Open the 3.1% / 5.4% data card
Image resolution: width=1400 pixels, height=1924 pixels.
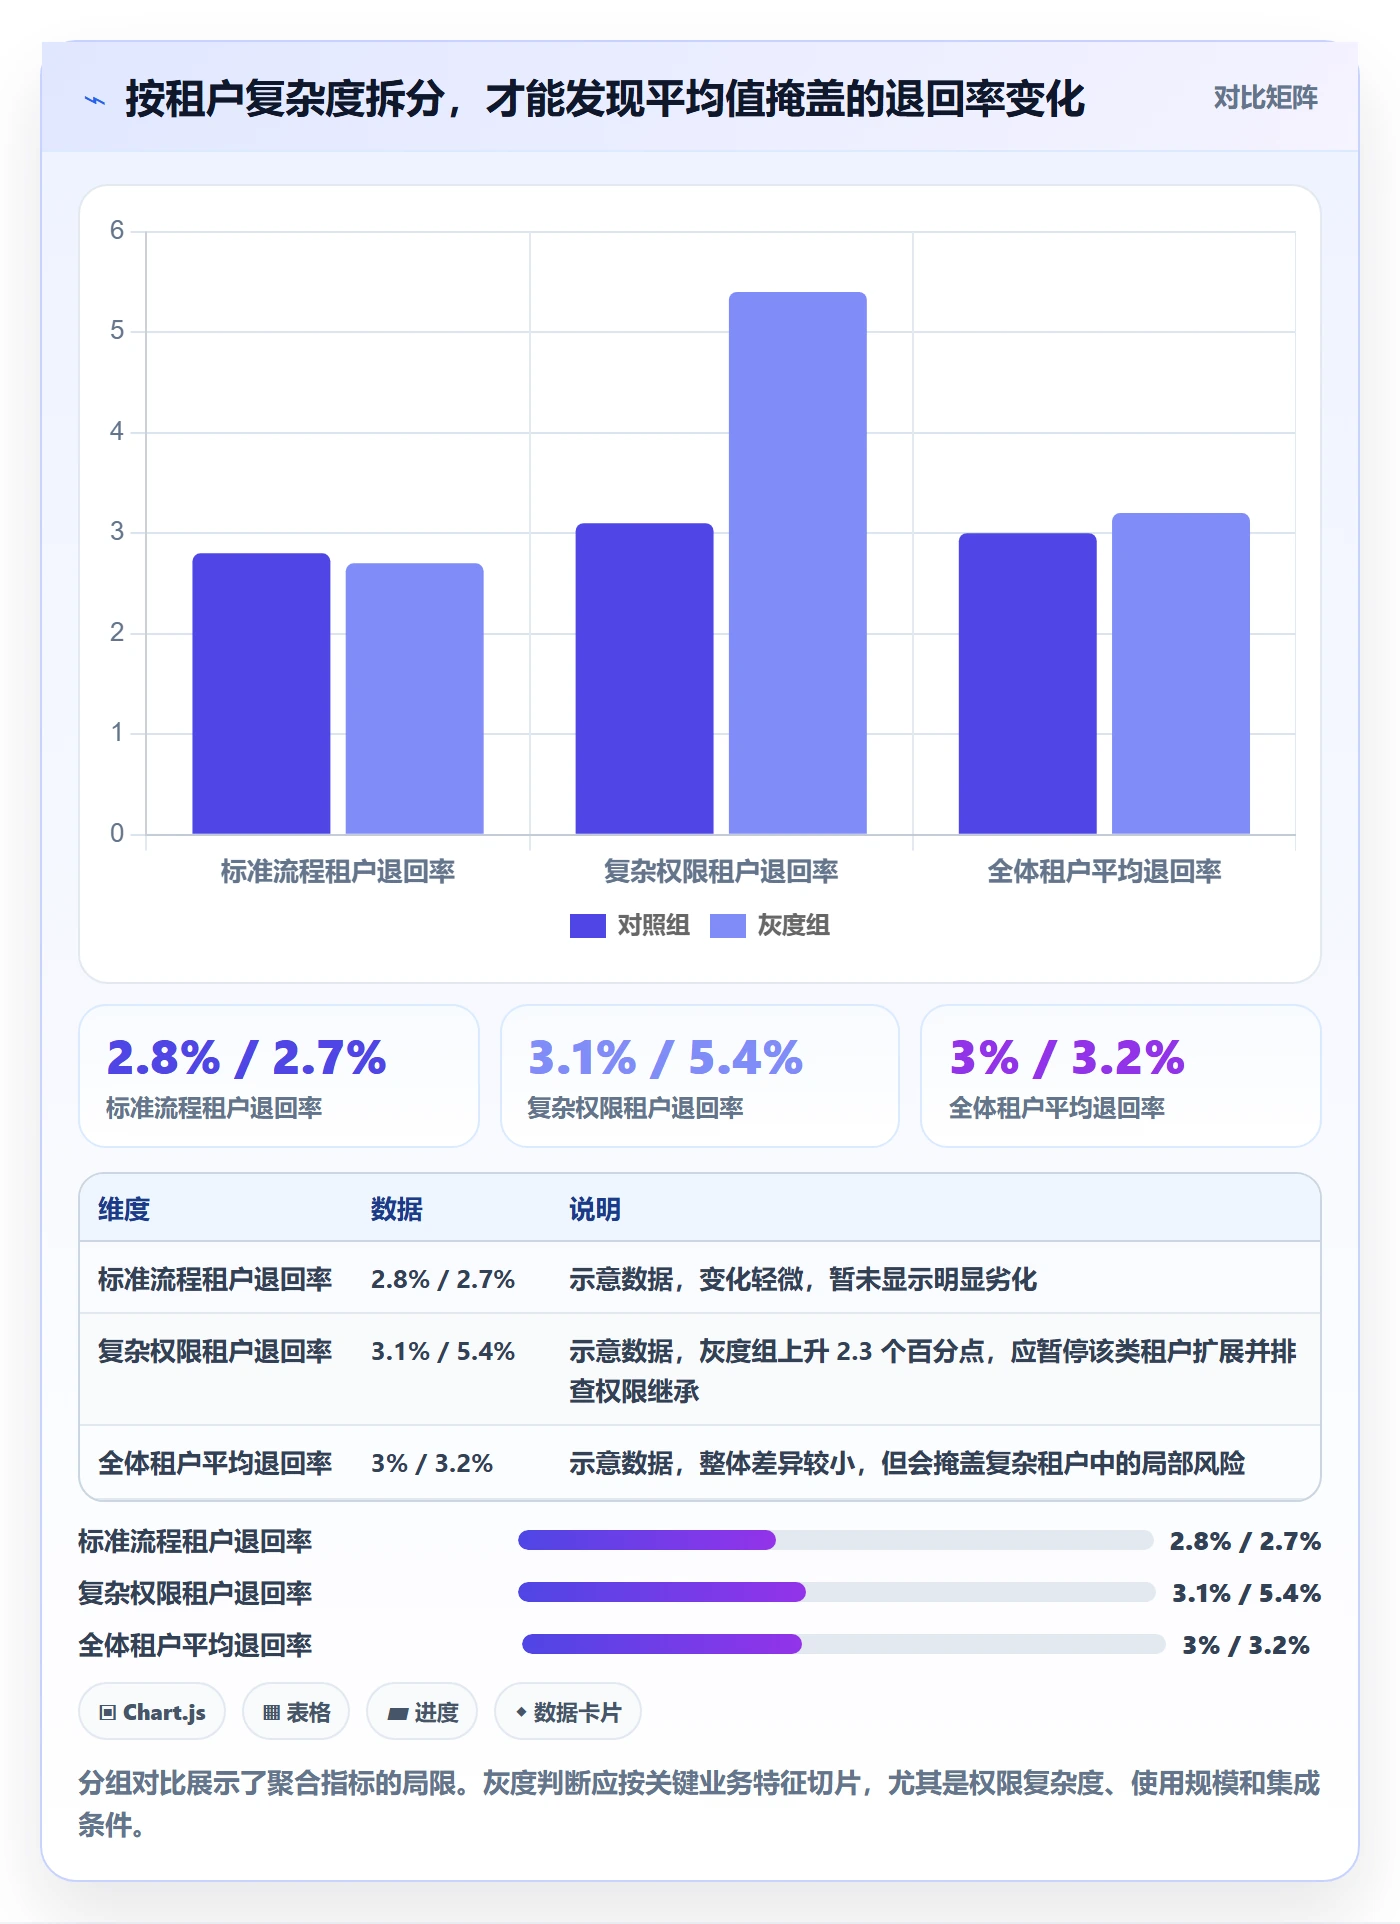(700, 1076)
